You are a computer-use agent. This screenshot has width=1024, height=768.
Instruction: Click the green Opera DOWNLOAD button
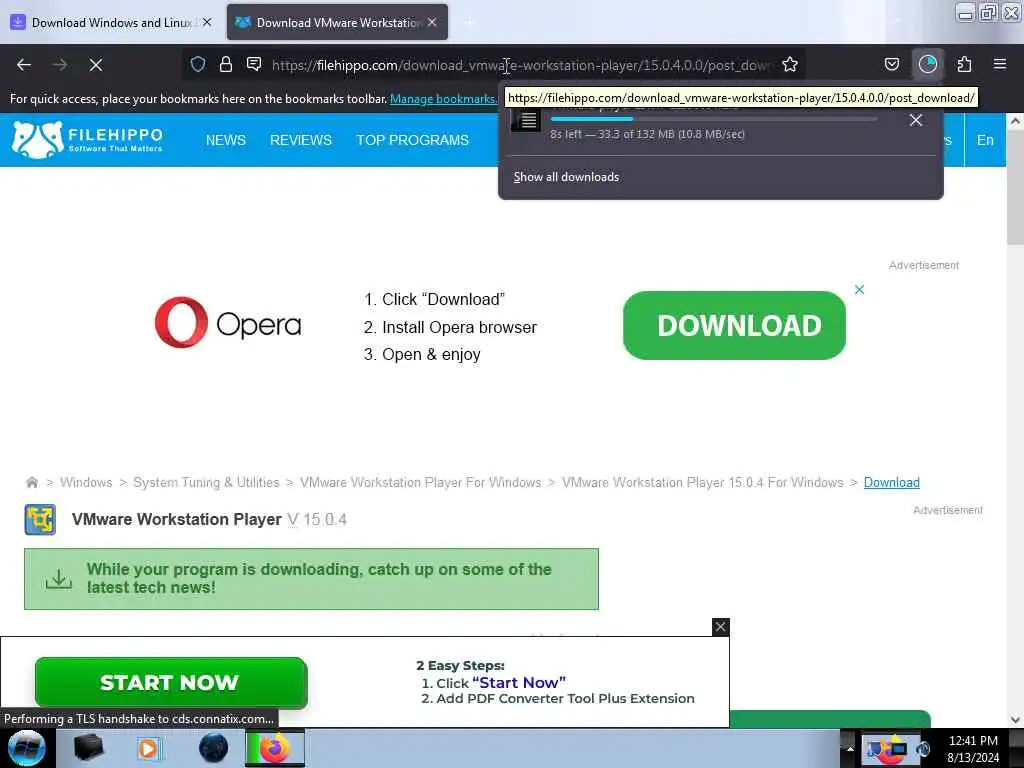point(734,325)
